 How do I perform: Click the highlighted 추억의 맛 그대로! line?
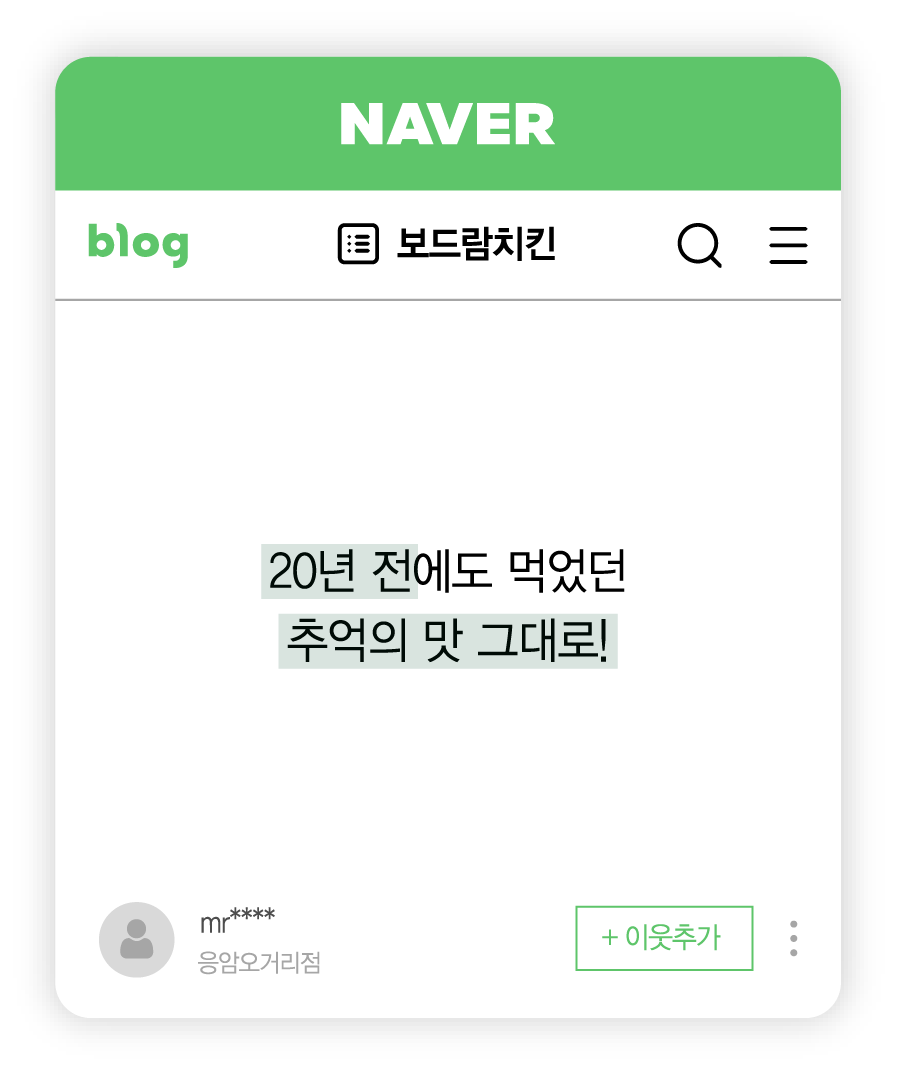click(447, 641)
